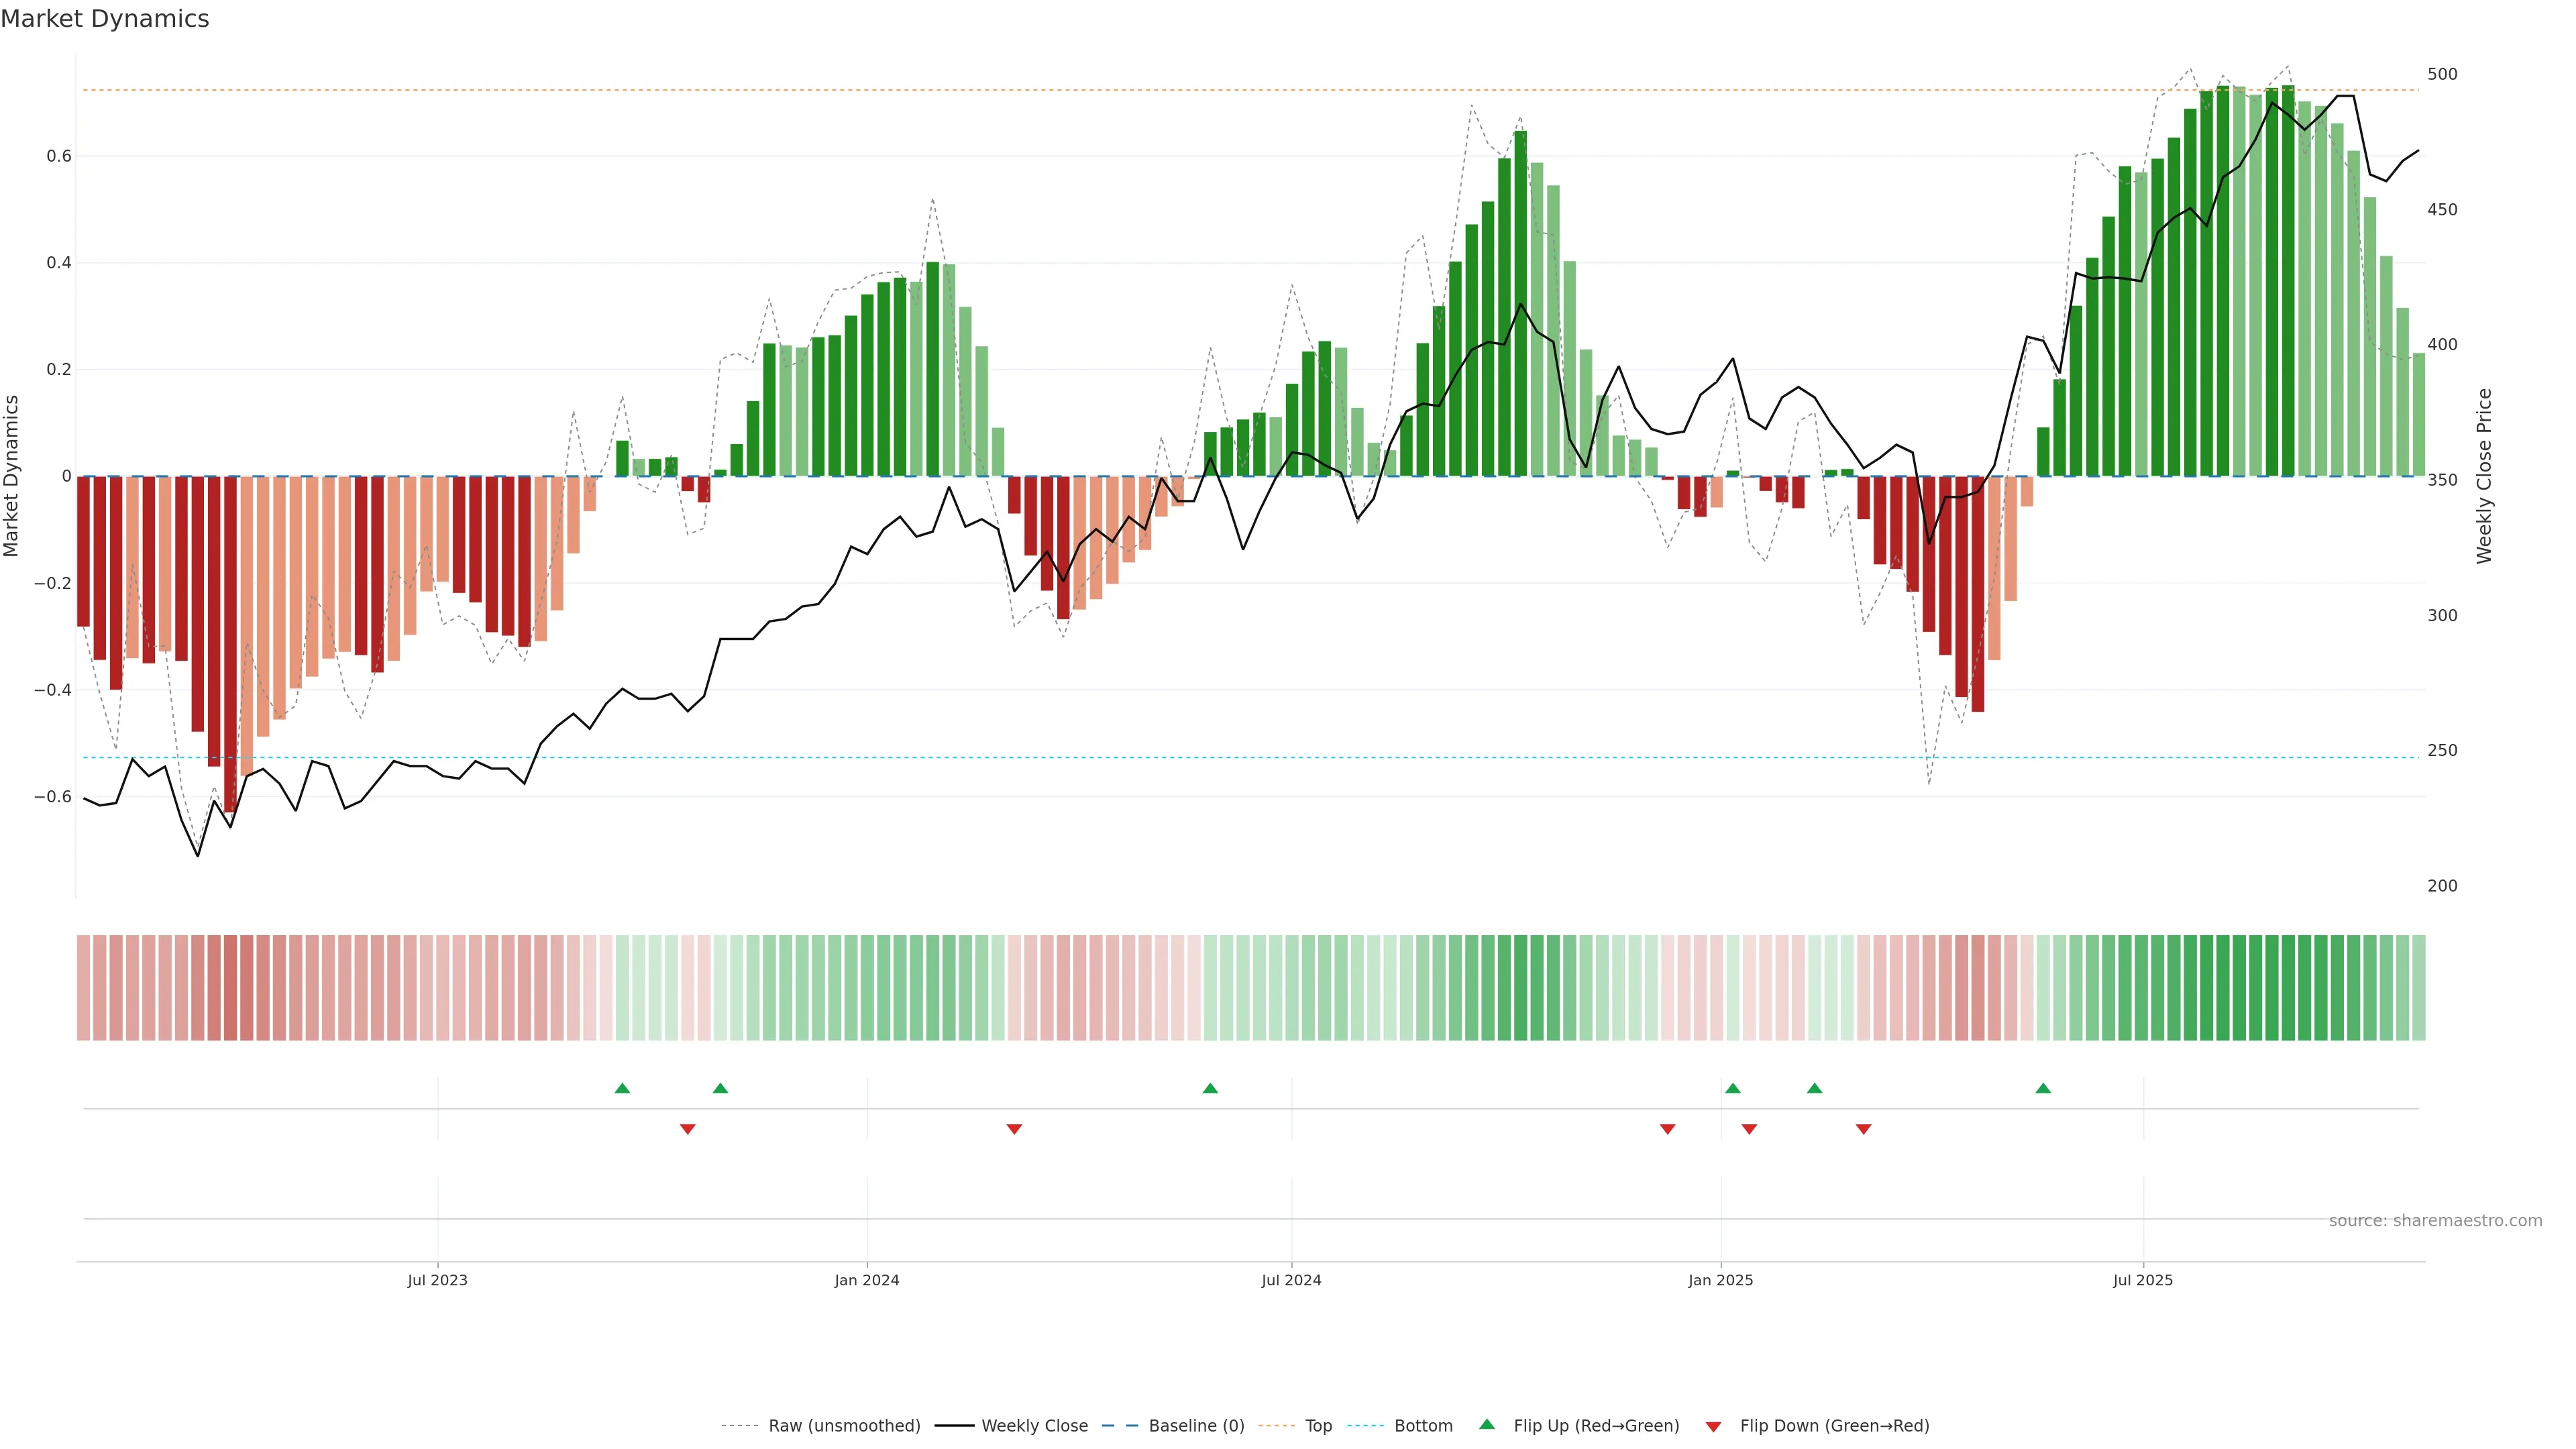Toggle the Weekly Close legend entry
The width and height of the screenshot is (2576, 1449).
click(1034, 1425)
